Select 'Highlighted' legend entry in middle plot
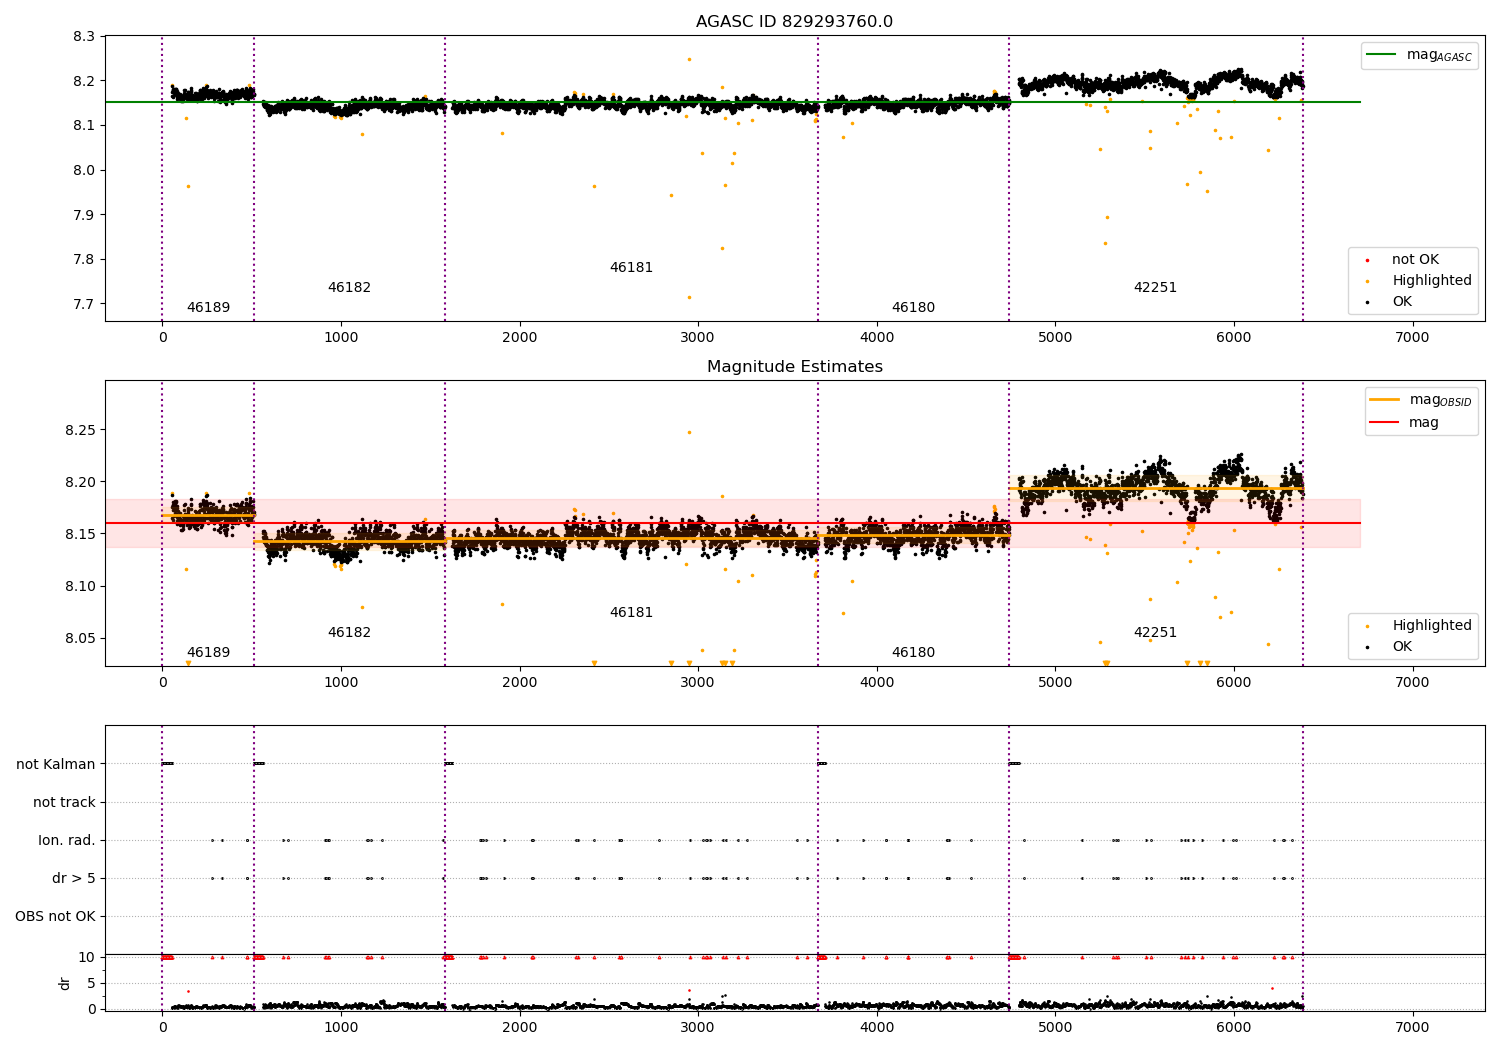 pos(1431,626)
